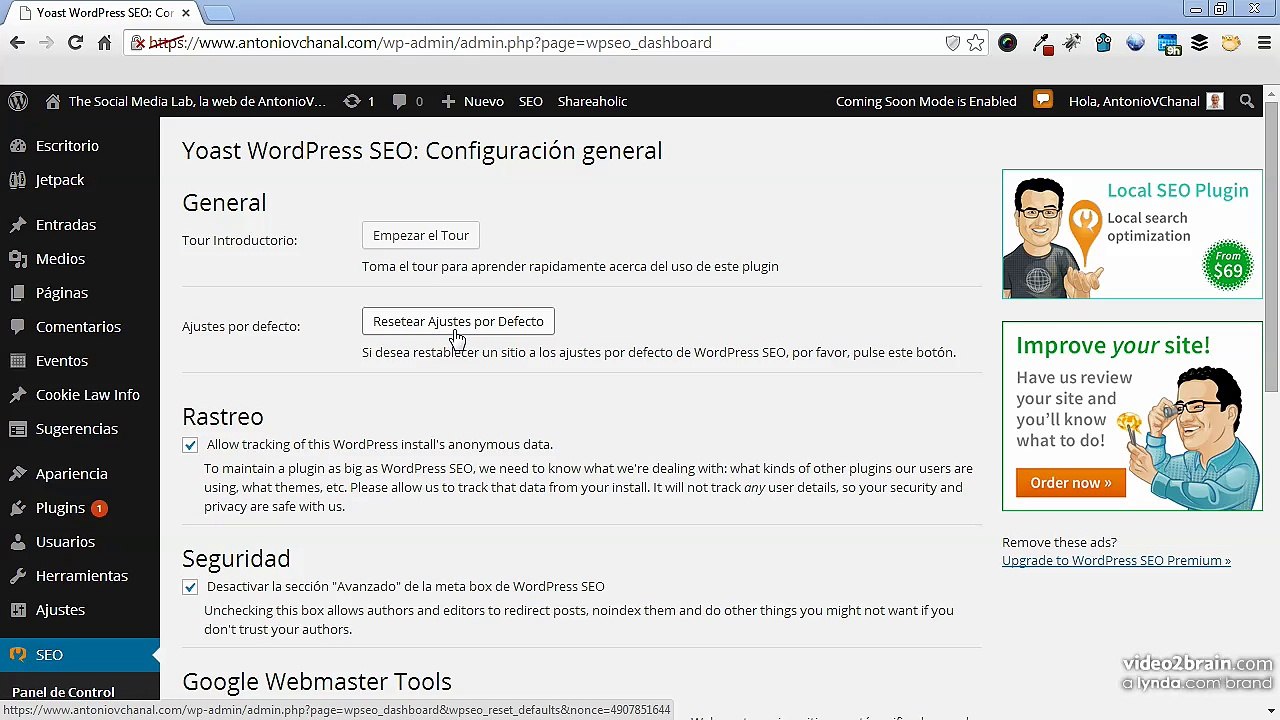Click the blue owl-eyed extension icon
The width and height of the screenshot is (1280, 720).
coord(1103,43)
